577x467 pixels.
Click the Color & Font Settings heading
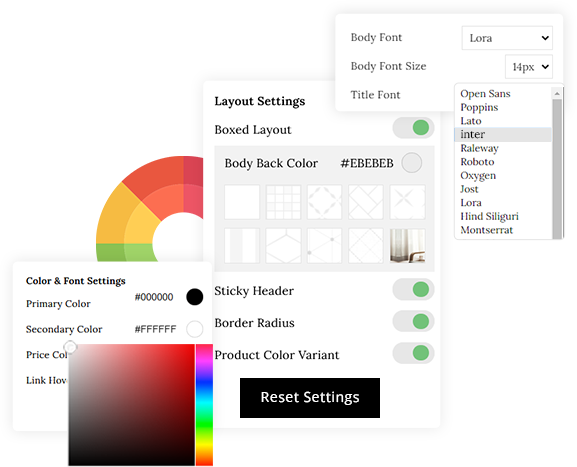[x=75, y=281]
